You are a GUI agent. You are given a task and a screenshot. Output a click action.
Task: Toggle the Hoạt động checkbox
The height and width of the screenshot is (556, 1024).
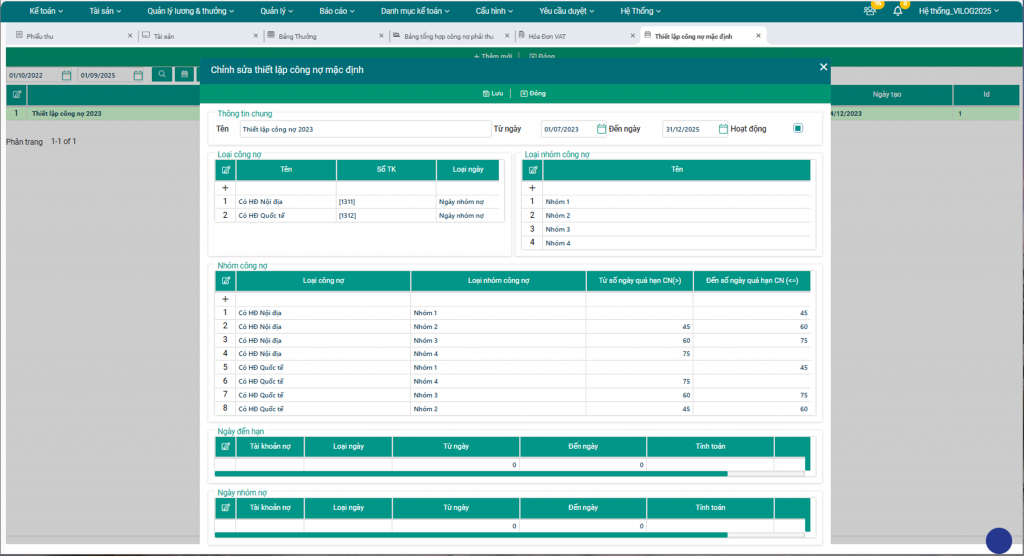pos(798,129)
